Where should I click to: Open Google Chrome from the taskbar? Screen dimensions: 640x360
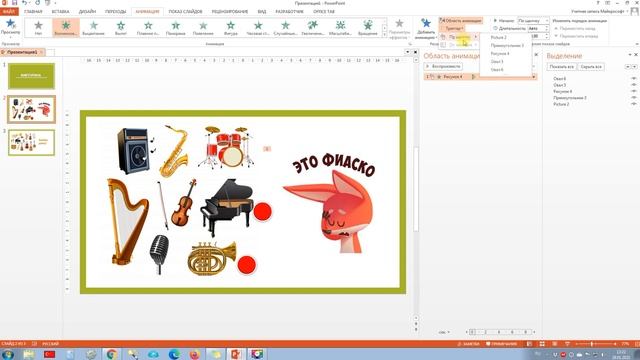tap(112, 354)
